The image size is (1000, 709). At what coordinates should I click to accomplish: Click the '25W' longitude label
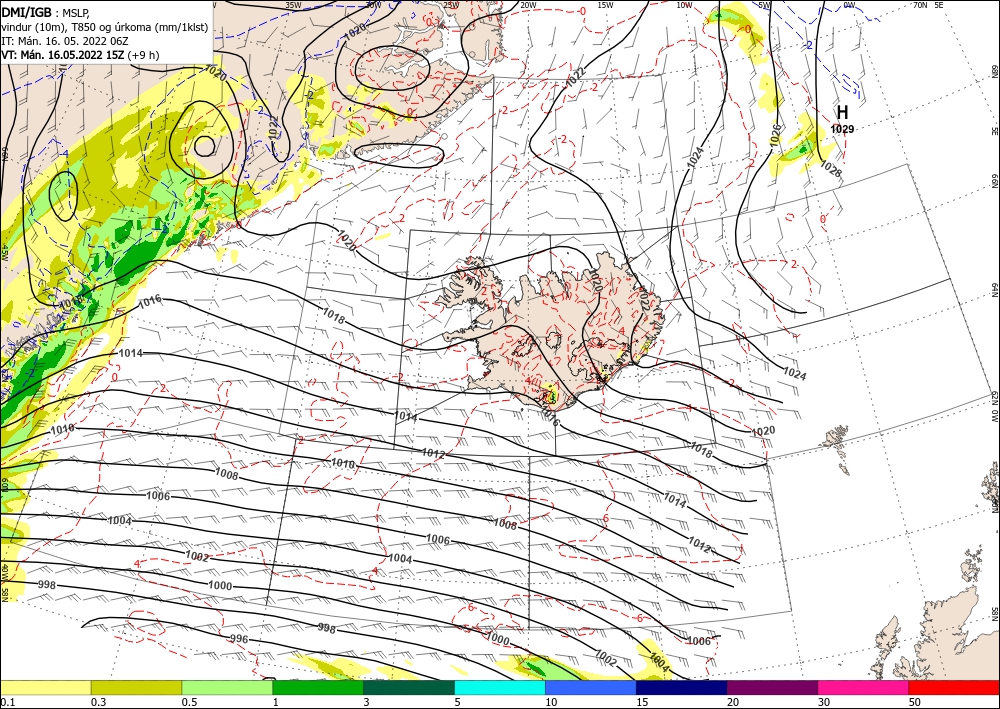pyautogui.click(x=451, y=5)
